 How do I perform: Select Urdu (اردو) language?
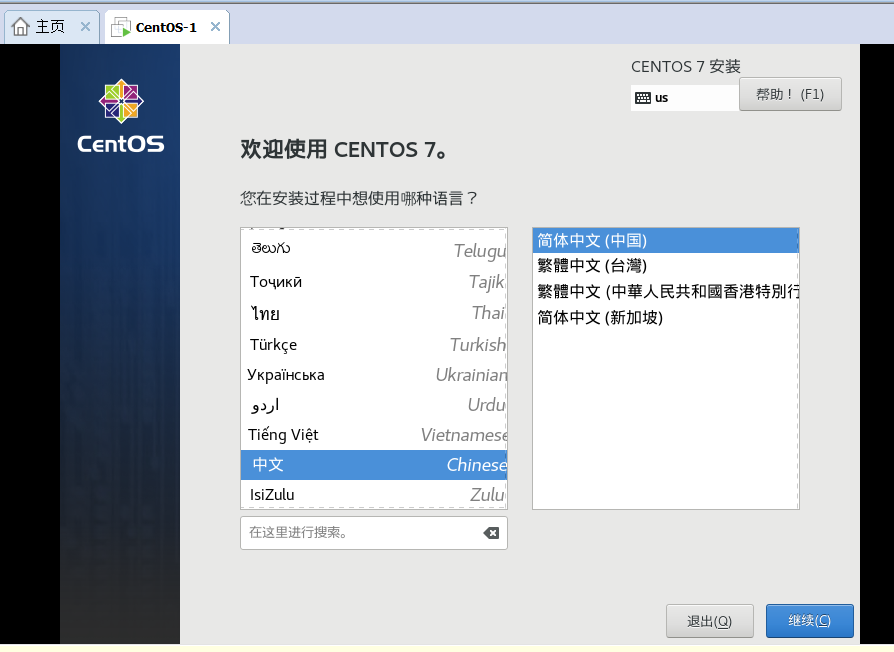coord(373,405)
